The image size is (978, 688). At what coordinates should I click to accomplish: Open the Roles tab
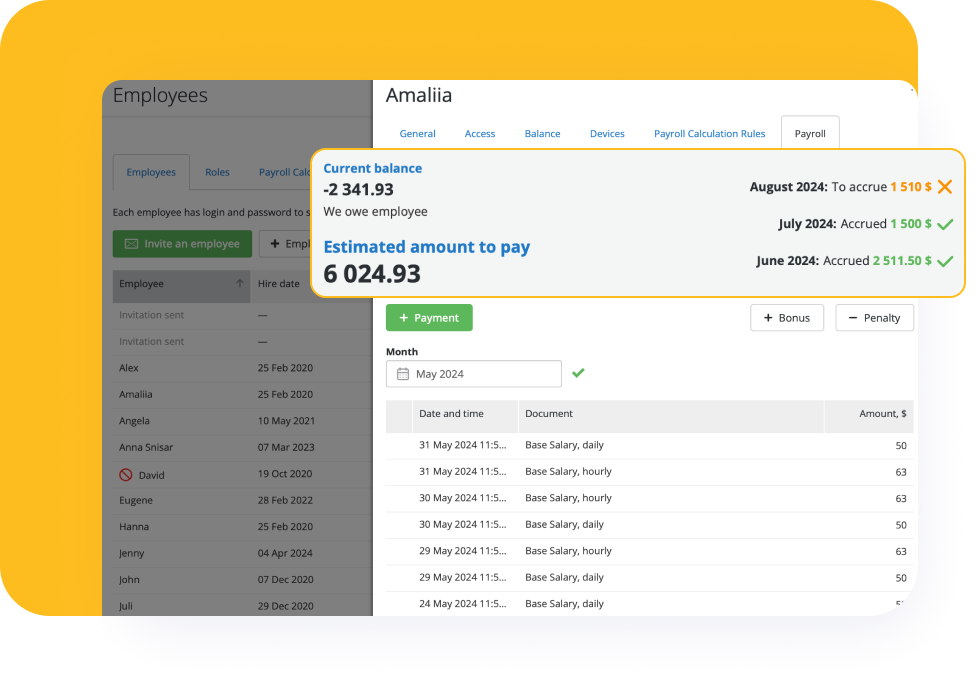[217, 172]
